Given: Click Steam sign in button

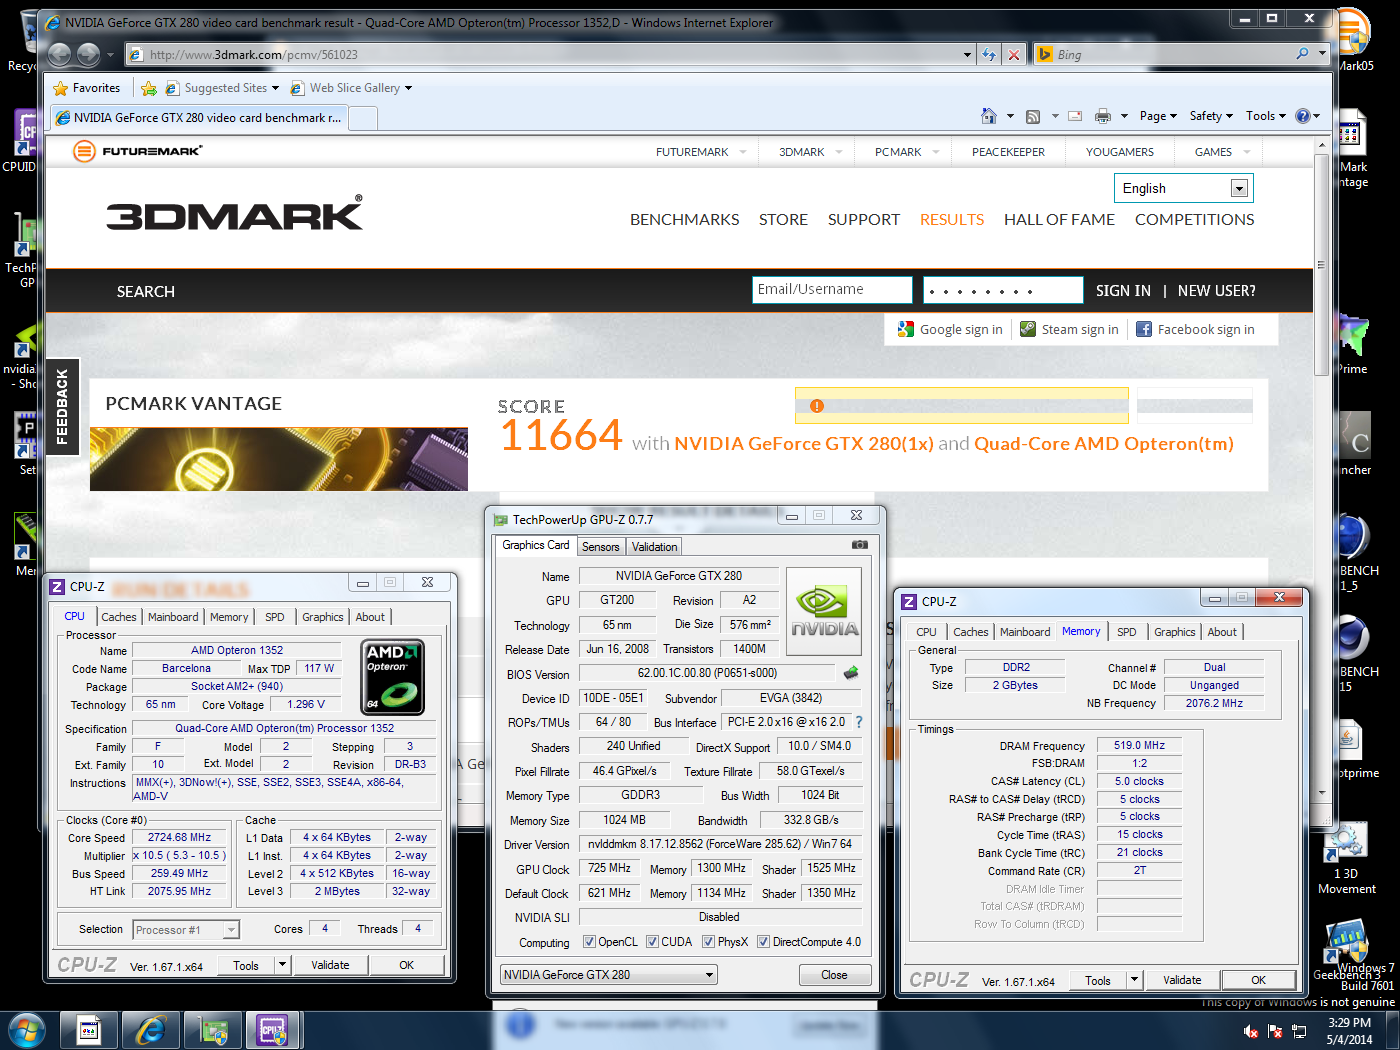Looking at the screenshot, I should (1069, 329).
